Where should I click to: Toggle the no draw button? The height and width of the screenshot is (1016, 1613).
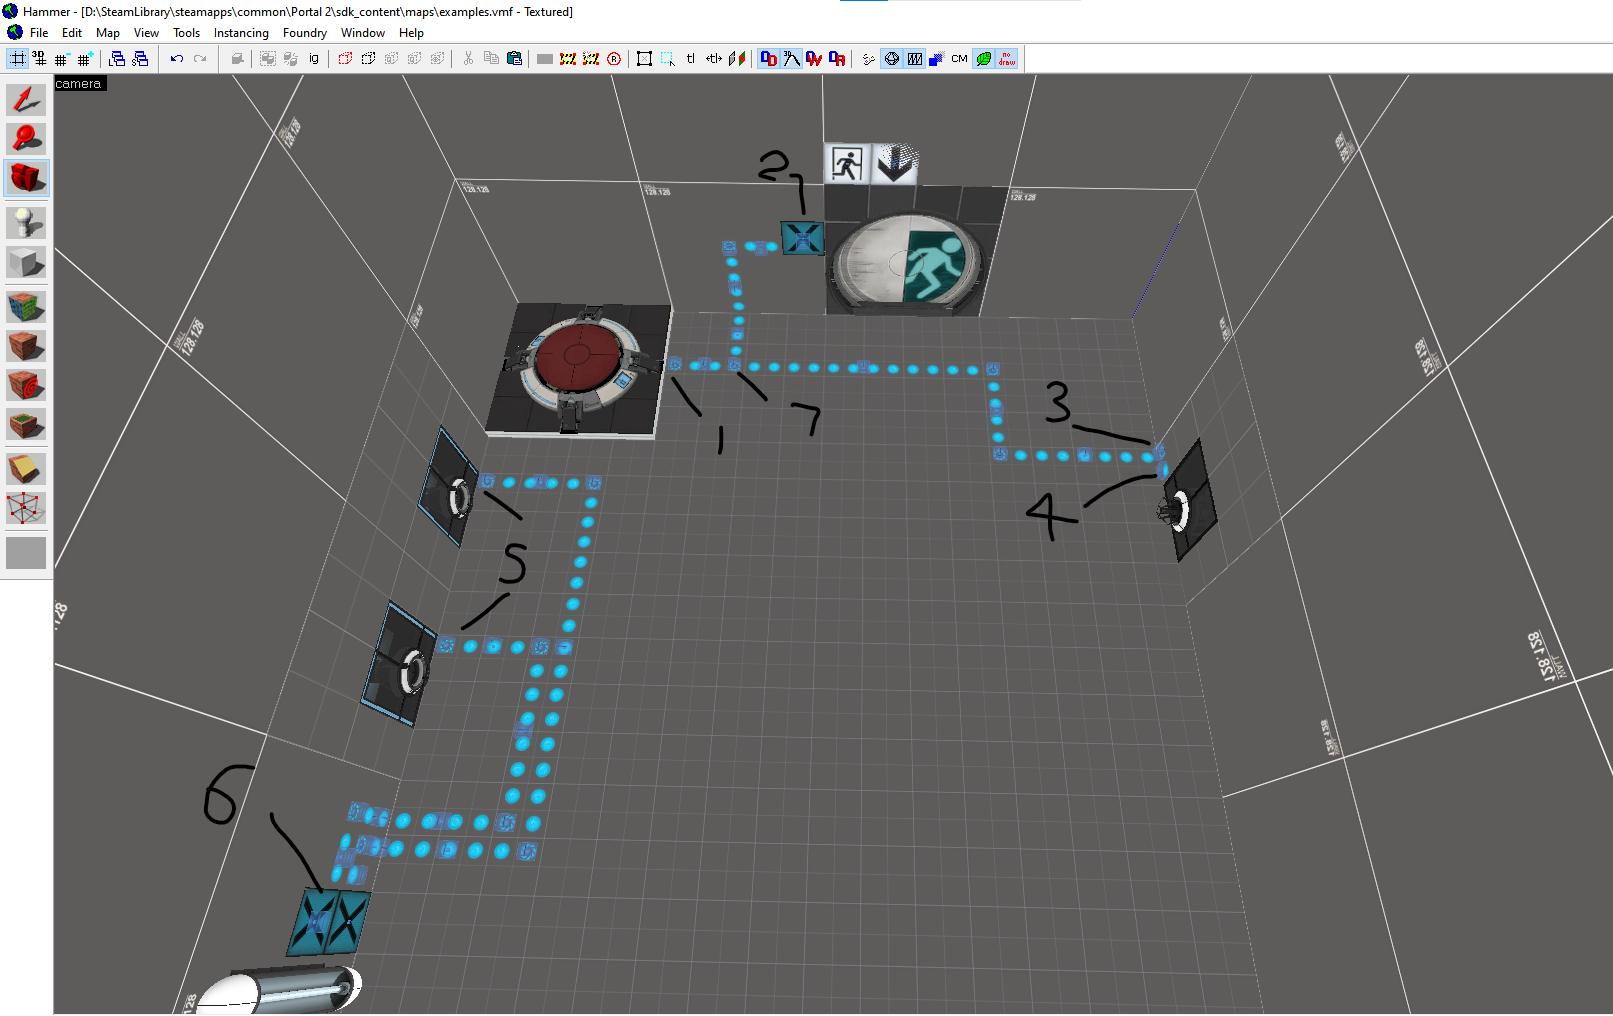pyautogui.click(x=1007, y=59)
